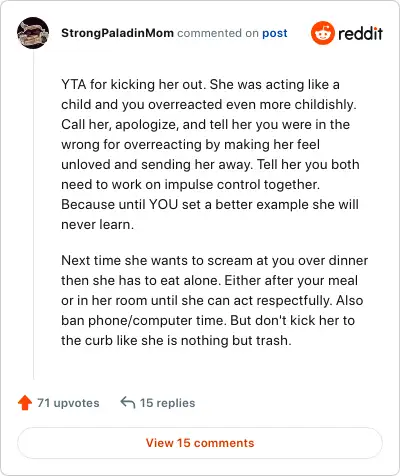Open the StrongPaladinMom username link
Image resolution: width=400 pixels, height=476 pixels.
tap(117, 33)
